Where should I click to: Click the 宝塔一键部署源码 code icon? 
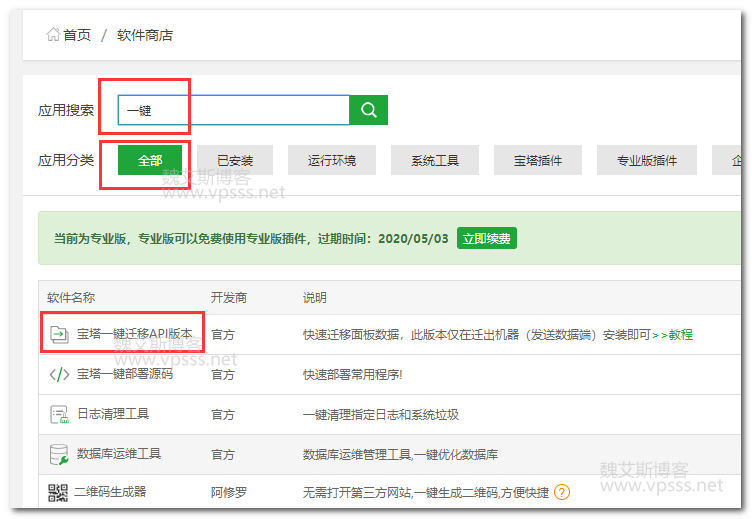point(59,374)
